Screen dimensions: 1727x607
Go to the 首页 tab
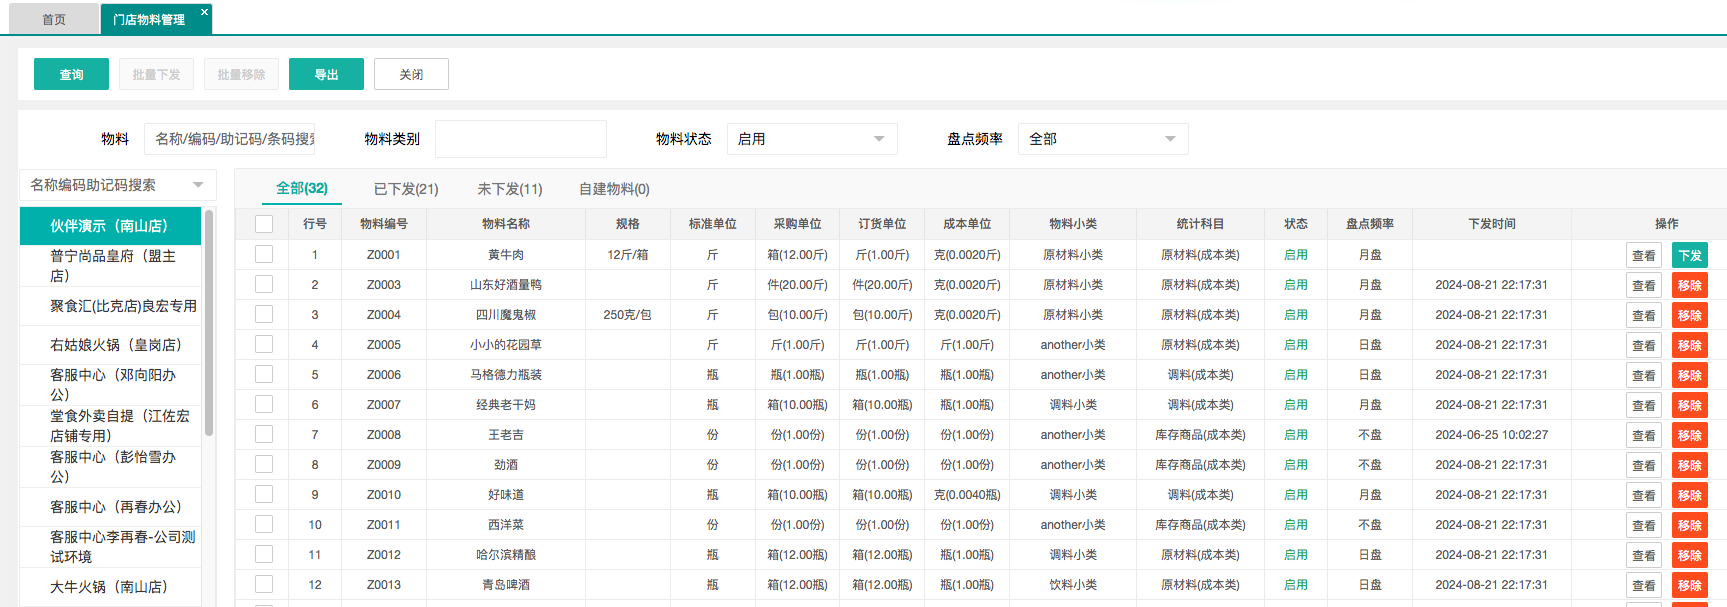coord(54,19)
